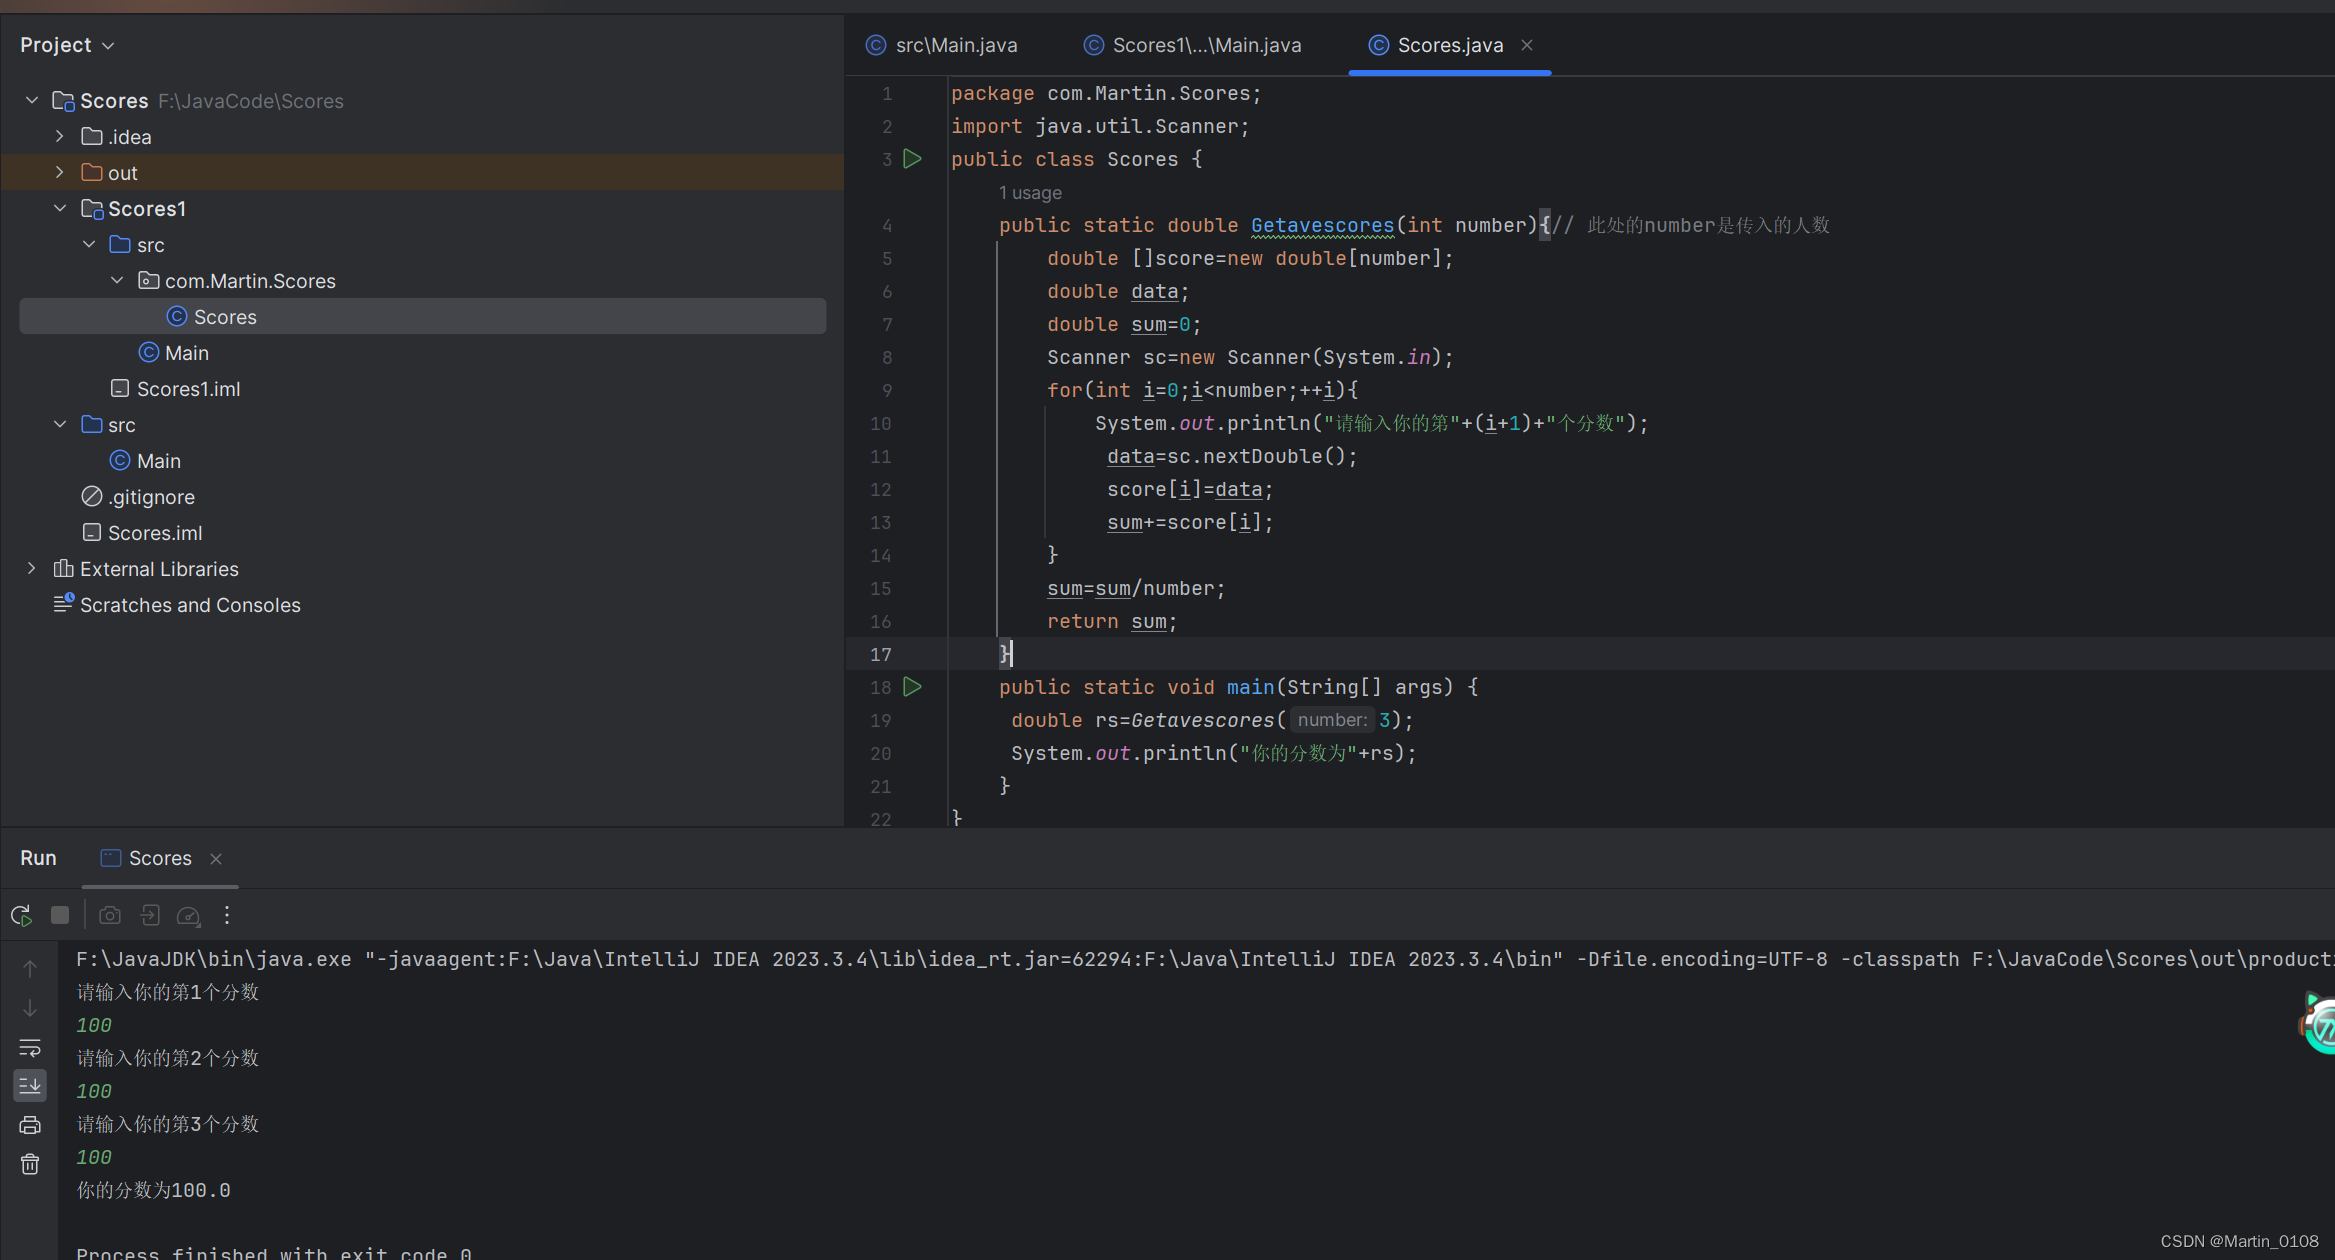
Task: Toggle Scroll to End of console
Action: (x=30, y=1086)
